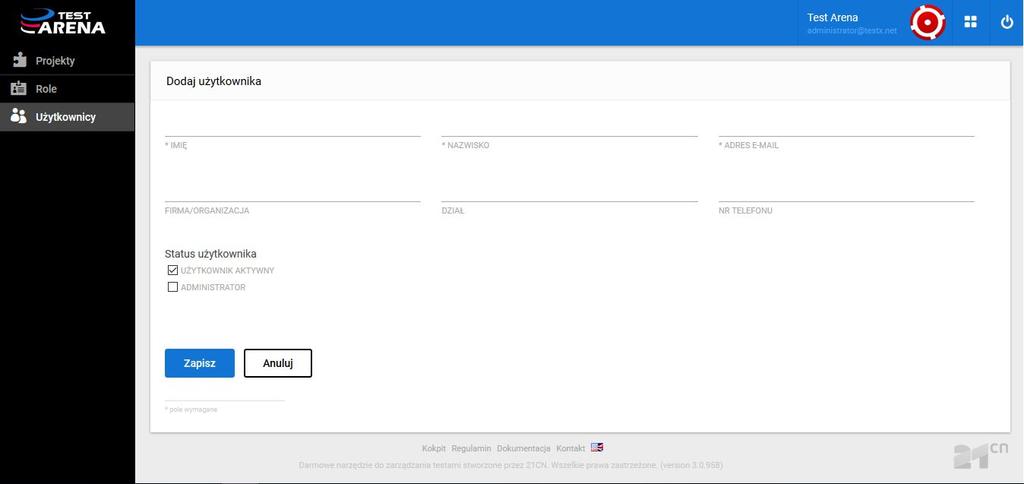Click the Projekty puzzle icon in the sidebar
This screenshot has width=1024, height=484.
20,61
